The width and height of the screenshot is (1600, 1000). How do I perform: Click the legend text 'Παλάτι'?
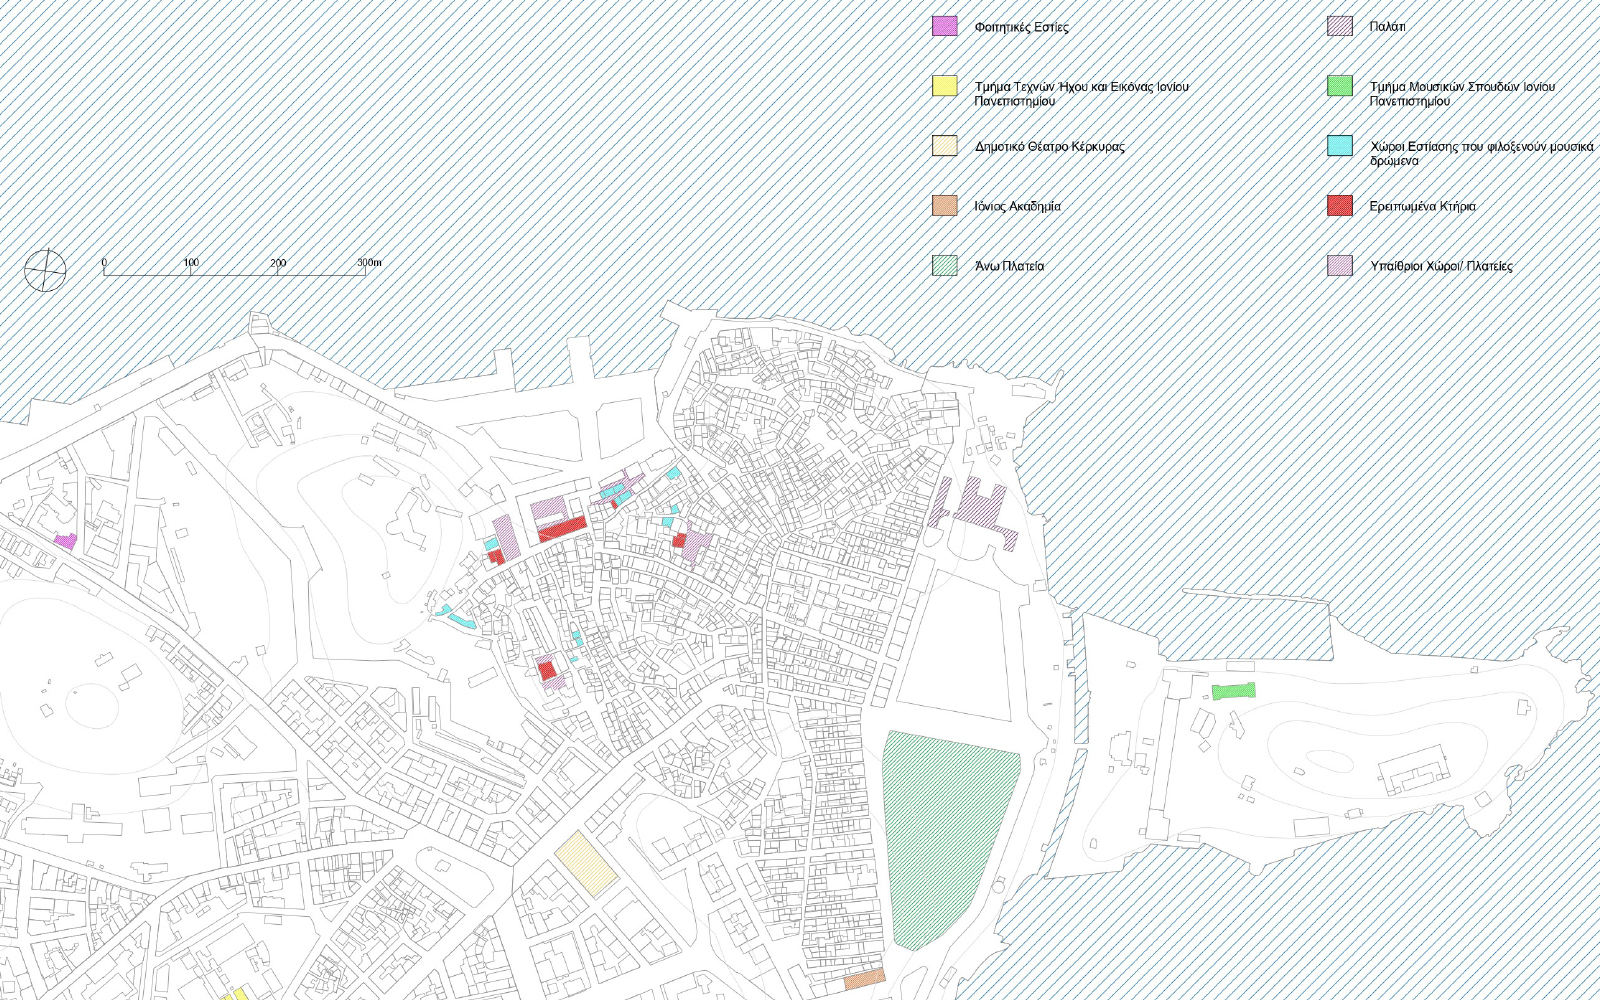coord(1387,27)
